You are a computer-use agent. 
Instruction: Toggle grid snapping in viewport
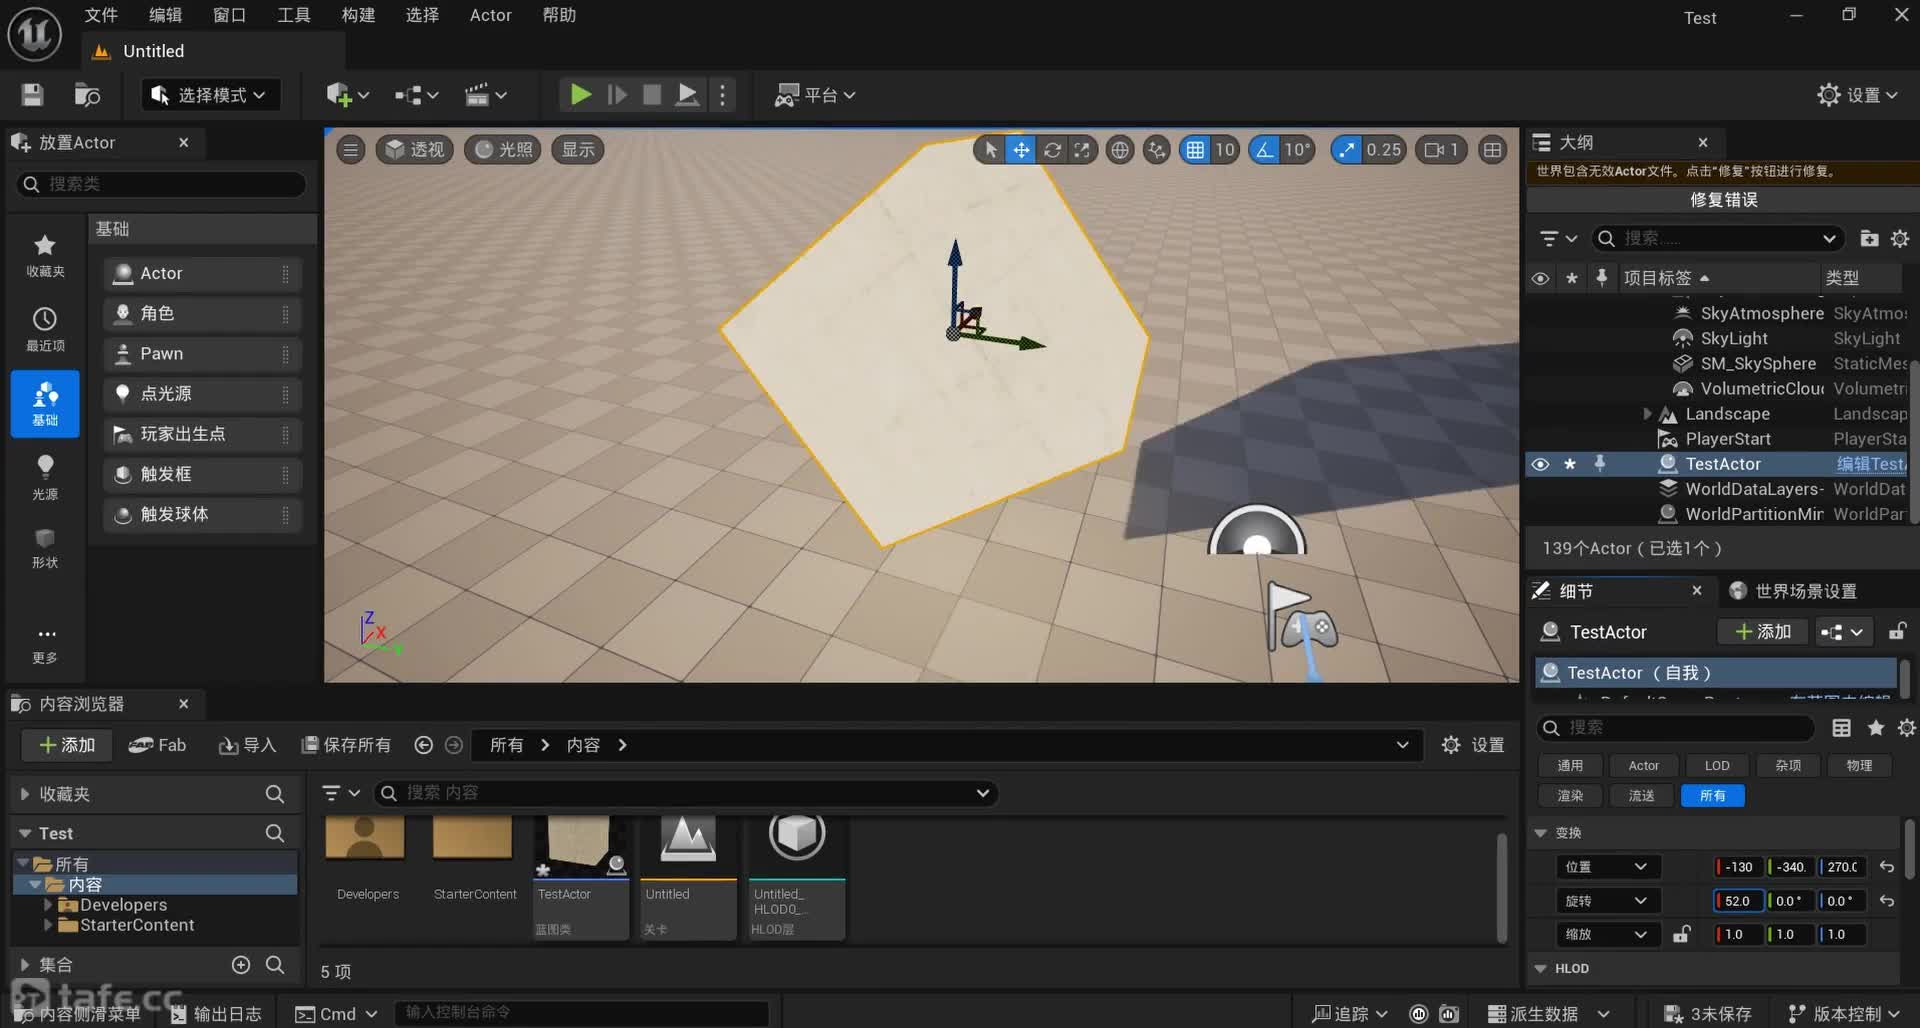[x=1195, y=150]
